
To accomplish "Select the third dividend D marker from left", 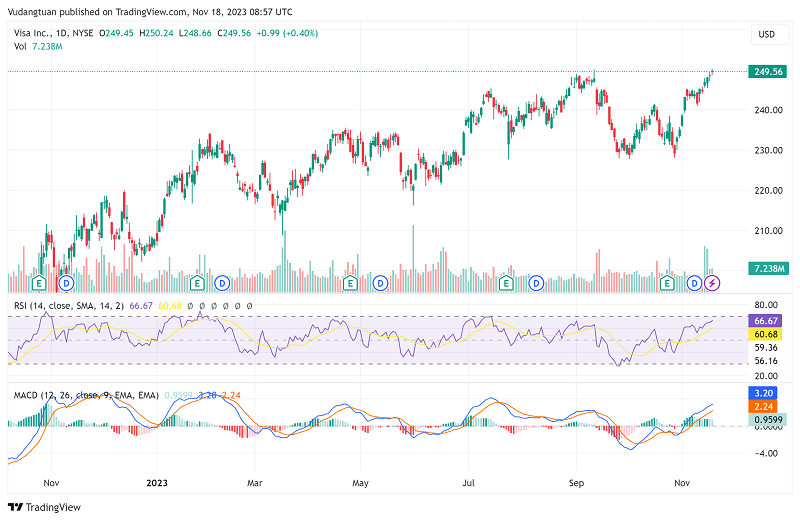I will pyautogui.click(x=380, y=283).
